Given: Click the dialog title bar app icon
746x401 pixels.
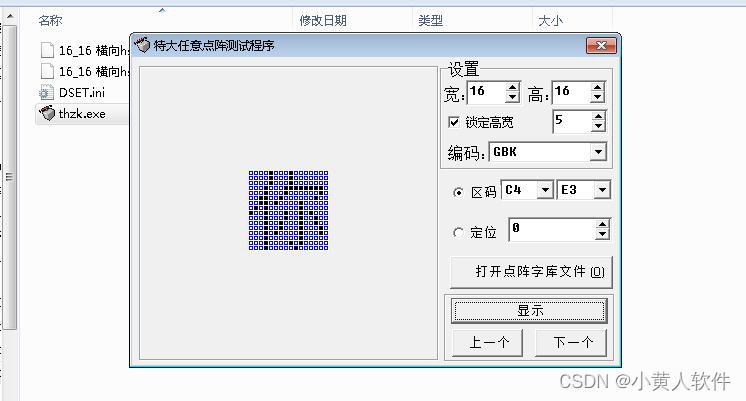Looking at the screenshot, I should pos(142,45).
